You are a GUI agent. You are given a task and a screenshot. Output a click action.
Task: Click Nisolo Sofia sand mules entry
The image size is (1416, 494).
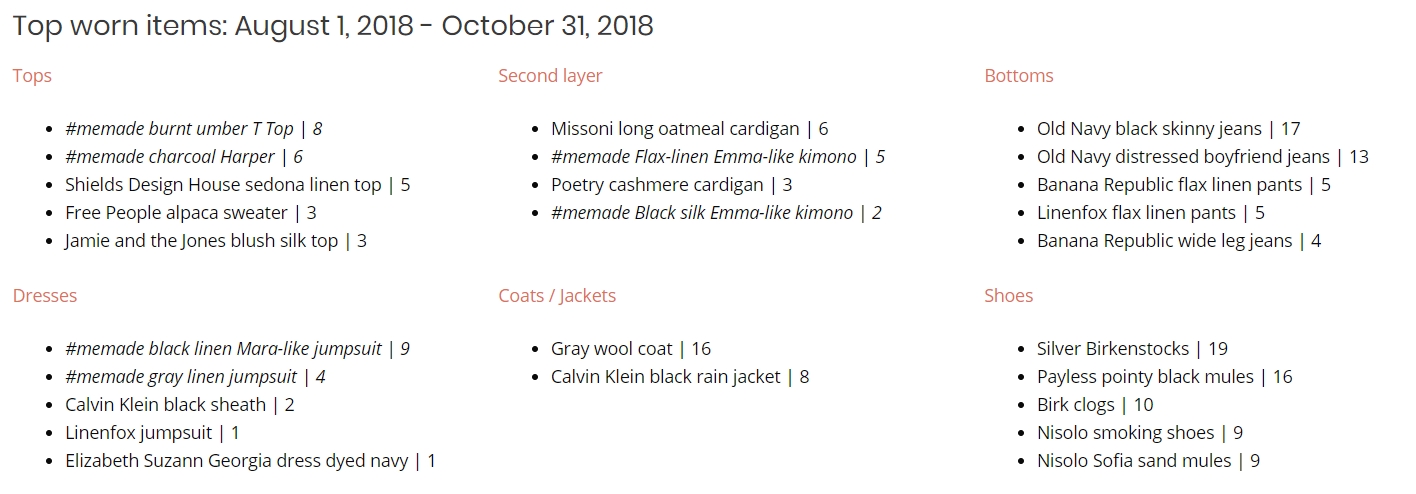click(x=1149, y=461)
